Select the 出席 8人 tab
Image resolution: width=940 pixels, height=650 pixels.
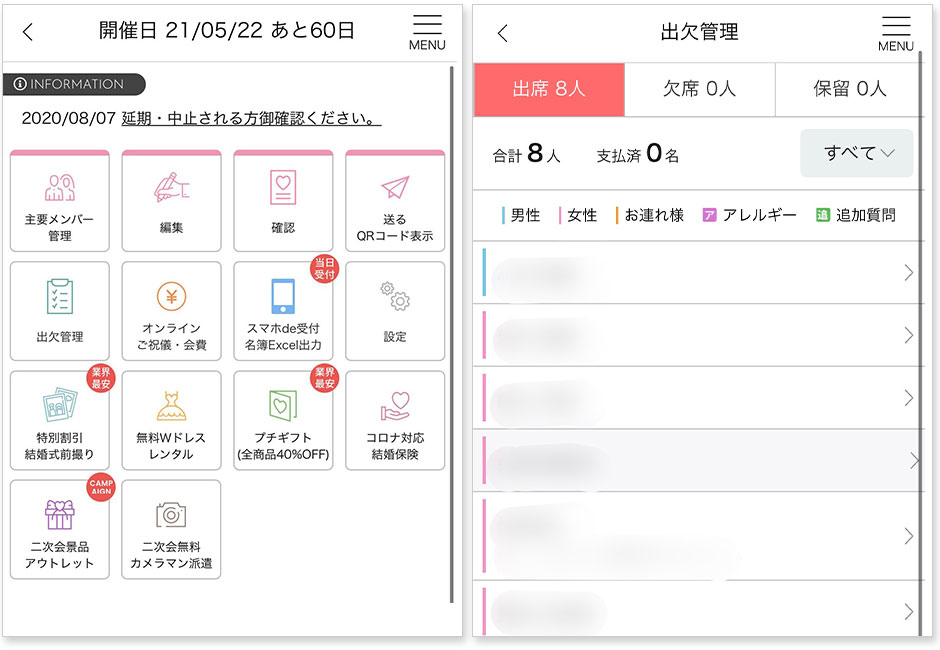(x=549, y=89)
